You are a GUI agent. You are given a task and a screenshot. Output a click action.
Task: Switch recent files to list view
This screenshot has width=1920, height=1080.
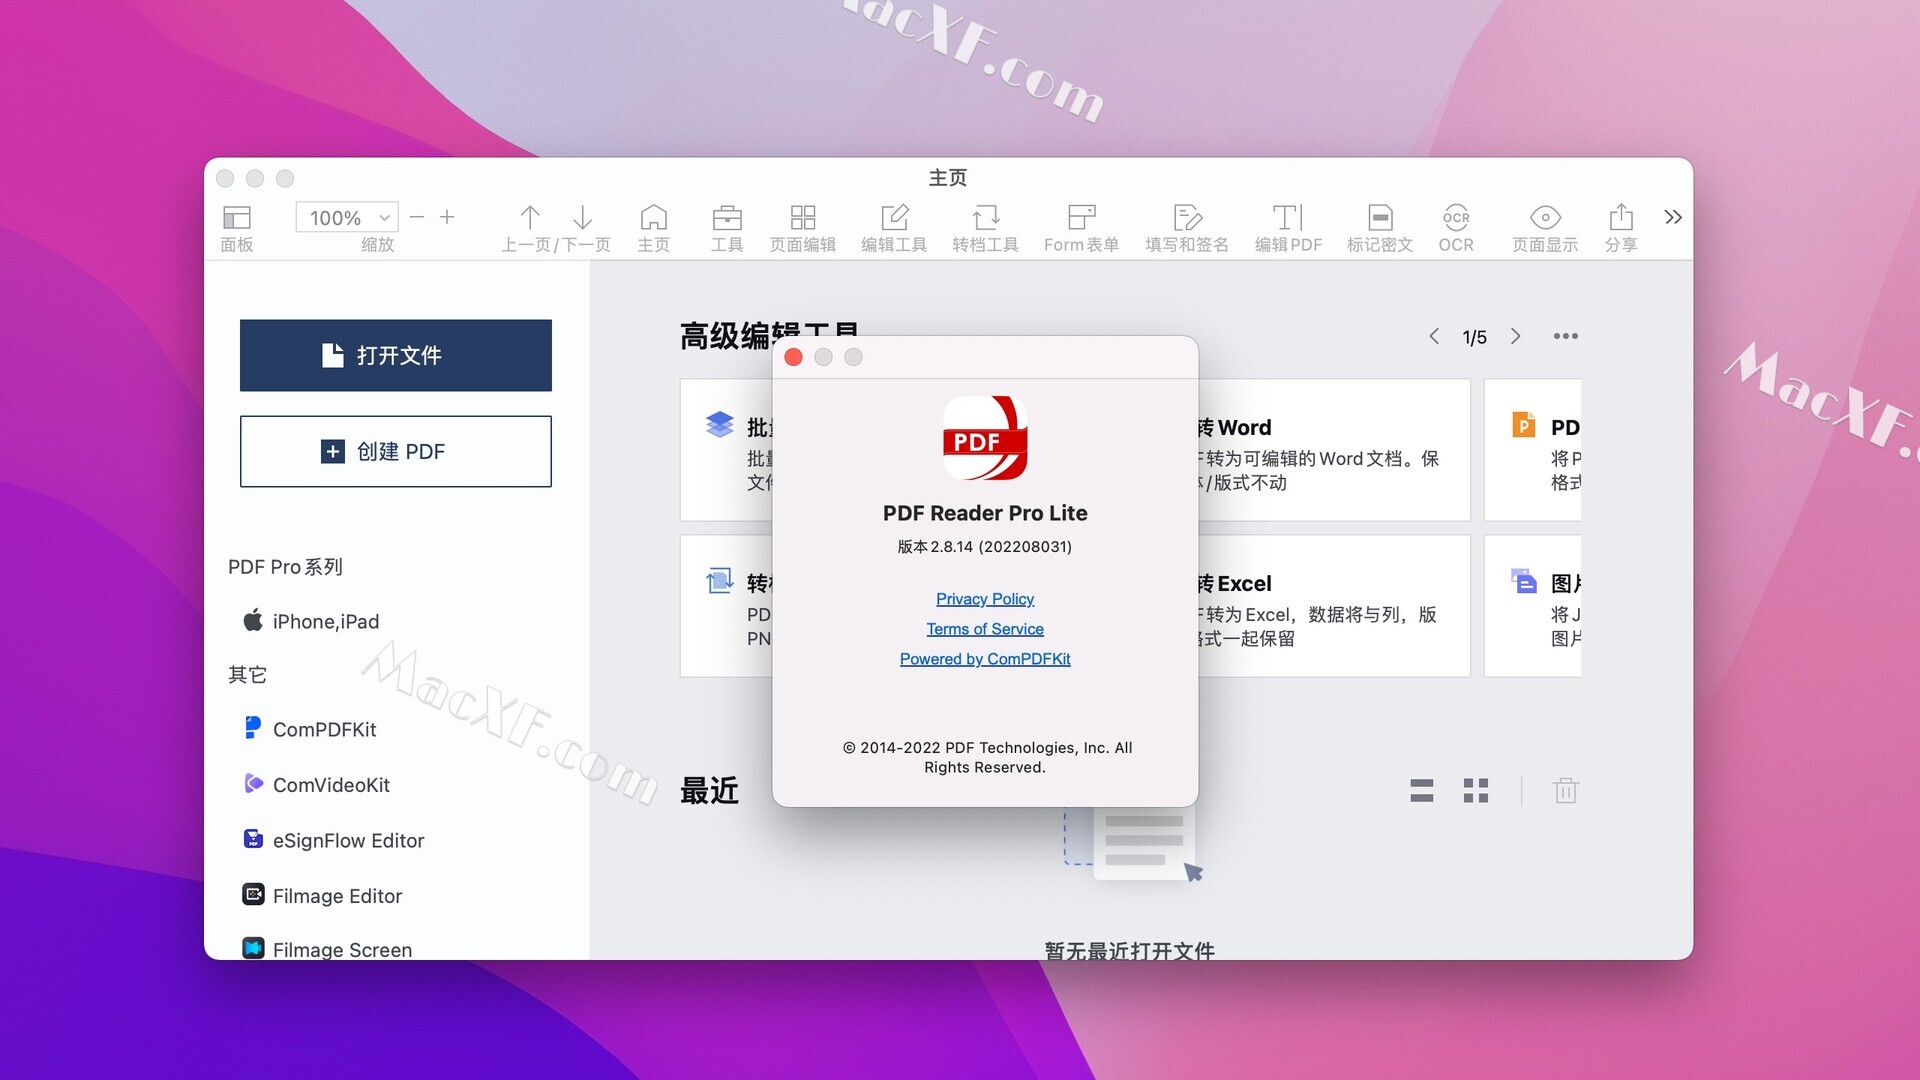click(1421, 790)
